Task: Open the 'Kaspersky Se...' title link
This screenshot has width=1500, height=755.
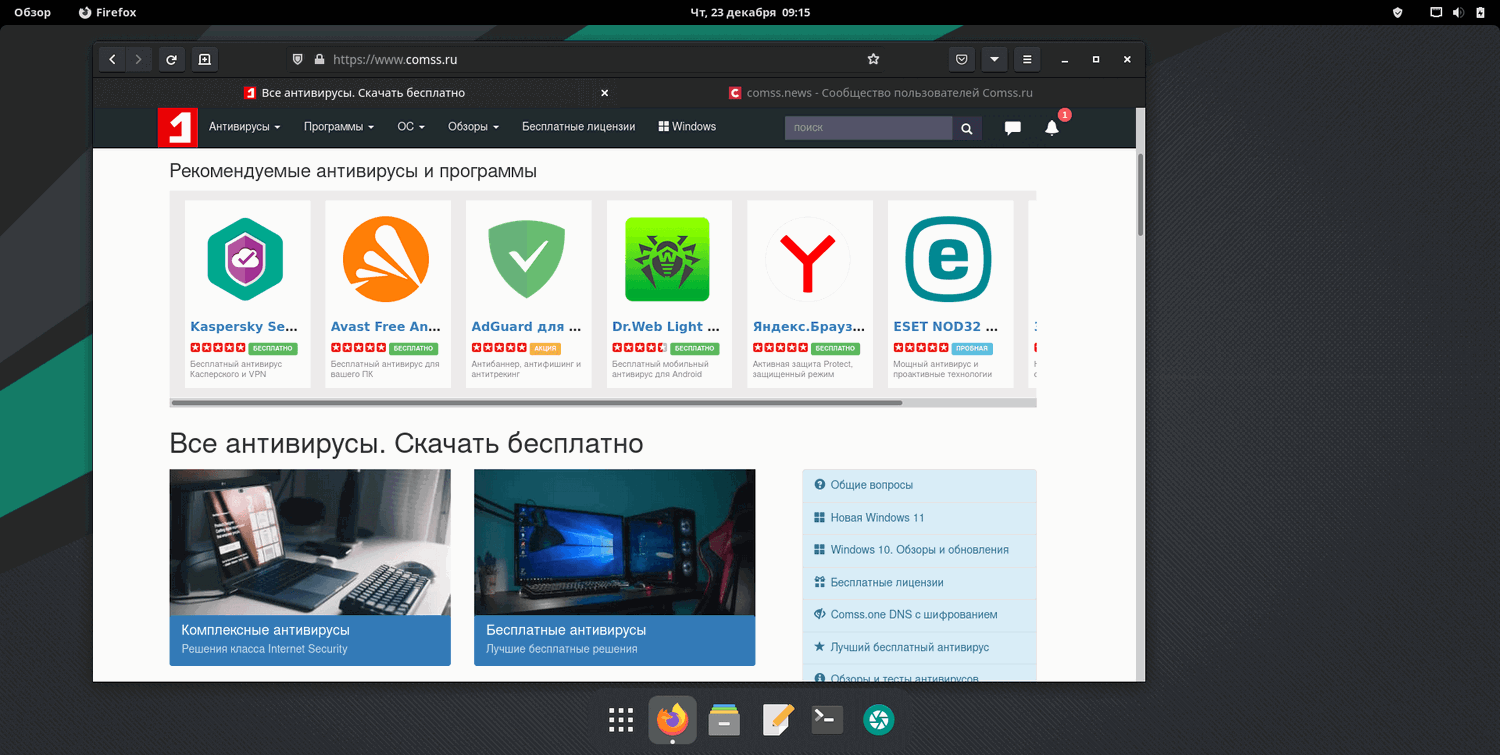Action: (244, 327)
